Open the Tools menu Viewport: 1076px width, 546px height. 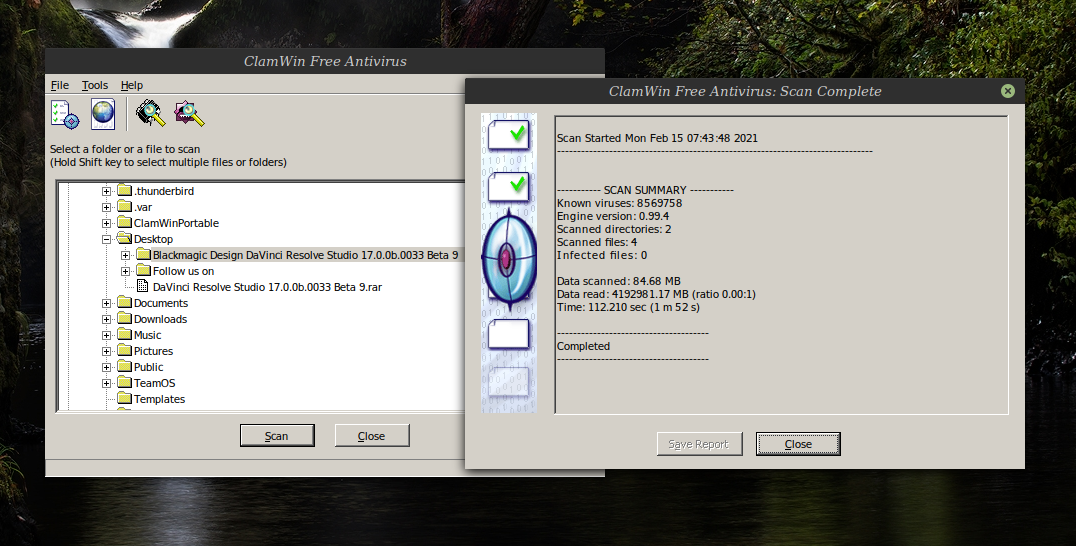pyautogui.click(x=95, y=85)
